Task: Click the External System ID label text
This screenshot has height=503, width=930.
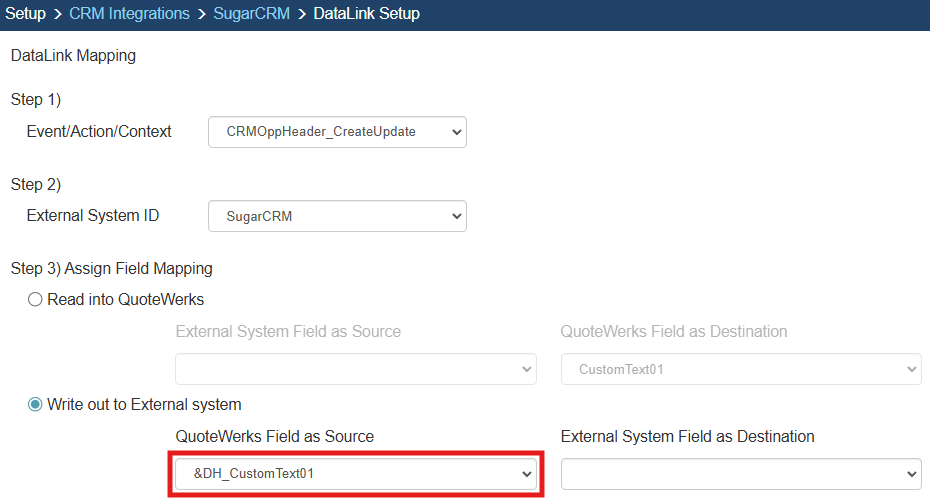Action: [x=92, y=216]
